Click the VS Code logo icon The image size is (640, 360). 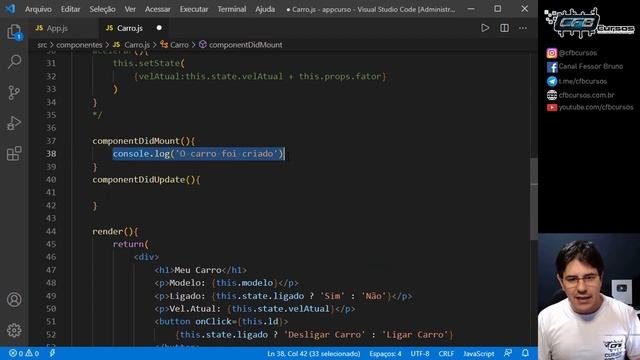(10, 9)
